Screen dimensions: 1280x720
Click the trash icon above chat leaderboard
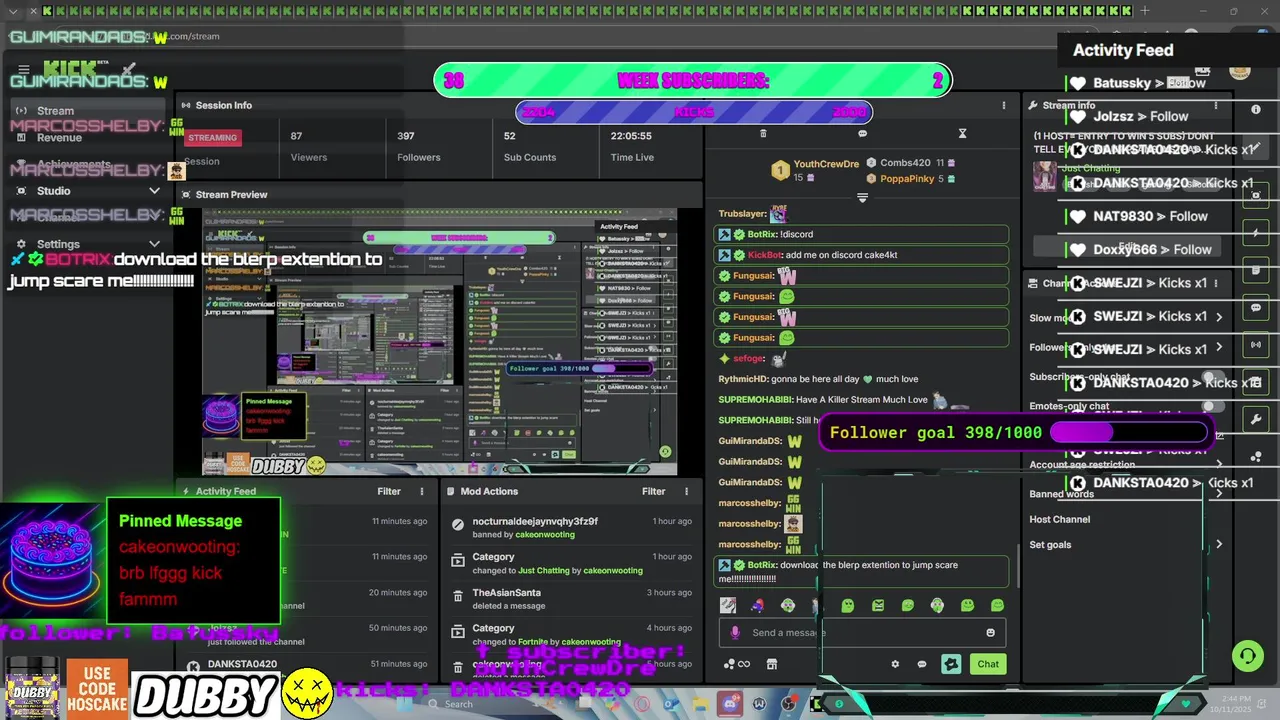(x=763, y=133)
